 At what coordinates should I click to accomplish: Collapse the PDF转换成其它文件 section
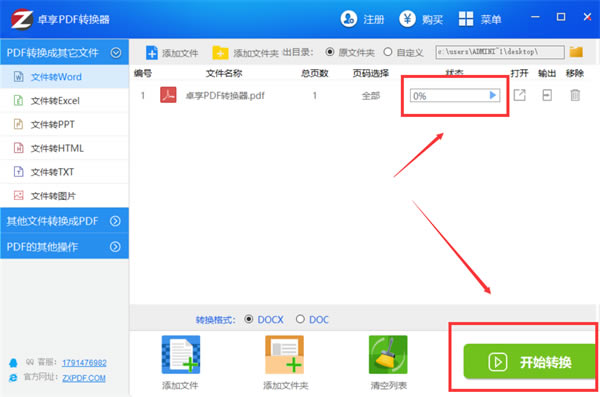(x=116, y=52)
